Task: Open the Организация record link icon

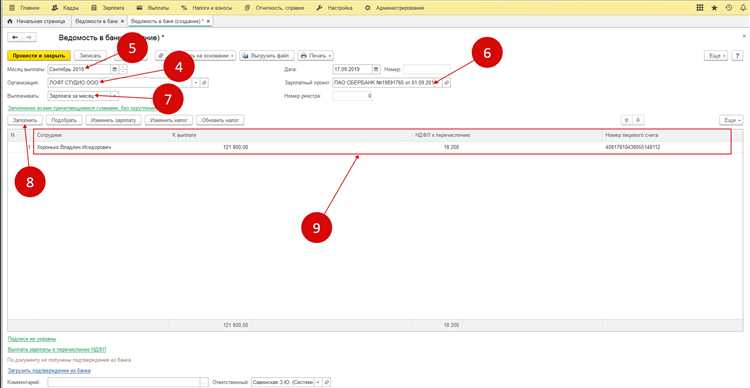Action: pos(205,83)
